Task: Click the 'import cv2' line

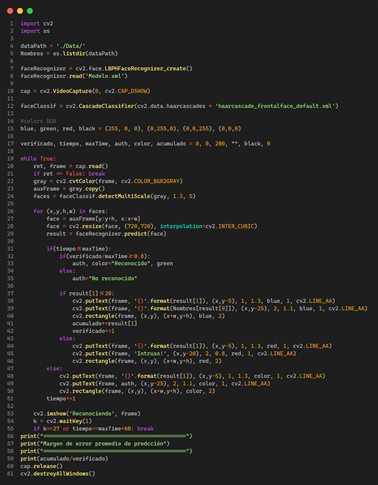Action: [x=37, y=23]
